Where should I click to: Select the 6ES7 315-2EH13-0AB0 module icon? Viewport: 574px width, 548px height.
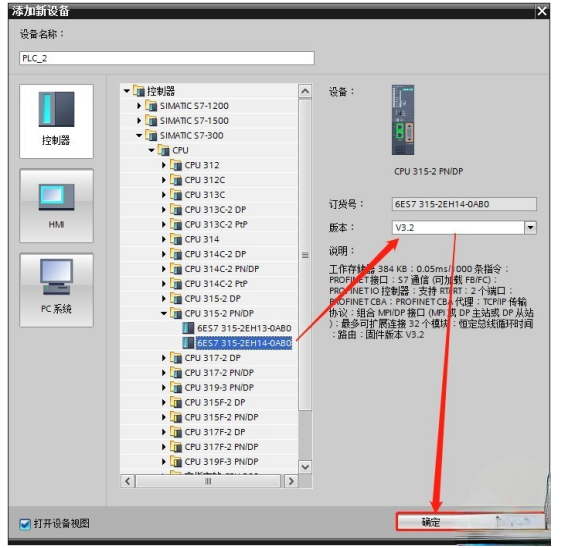(x=188, y=328)
